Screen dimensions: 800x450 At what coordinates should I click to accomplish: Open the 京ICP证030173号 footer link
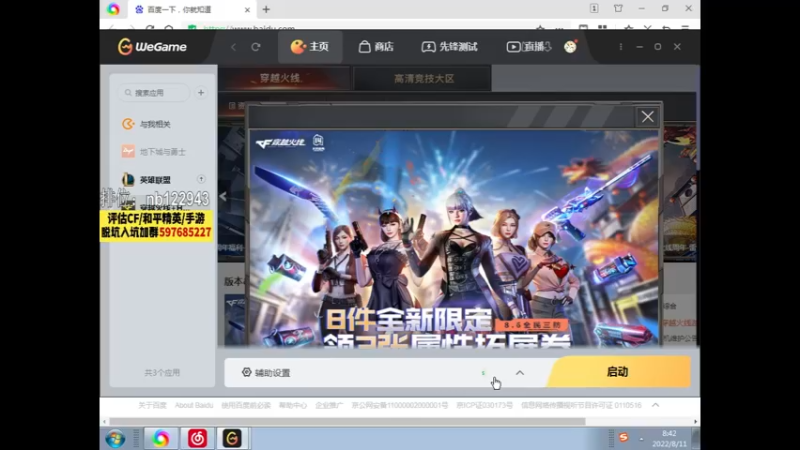click(485, 405)
